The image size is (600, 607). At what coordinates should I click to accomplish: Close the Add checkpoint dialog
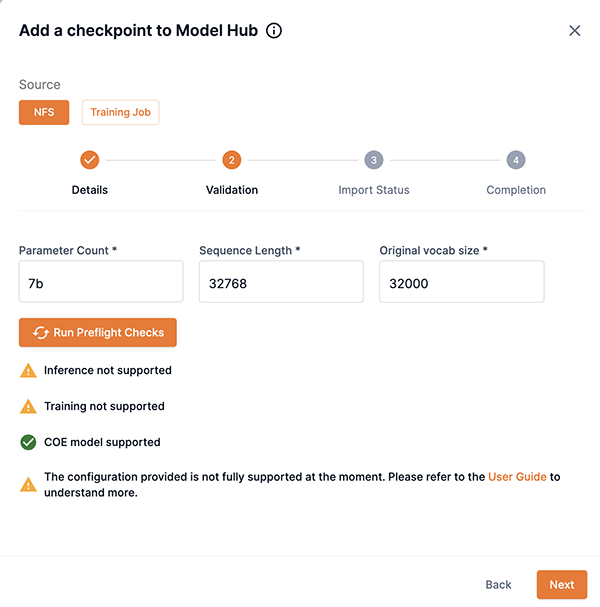574,31
